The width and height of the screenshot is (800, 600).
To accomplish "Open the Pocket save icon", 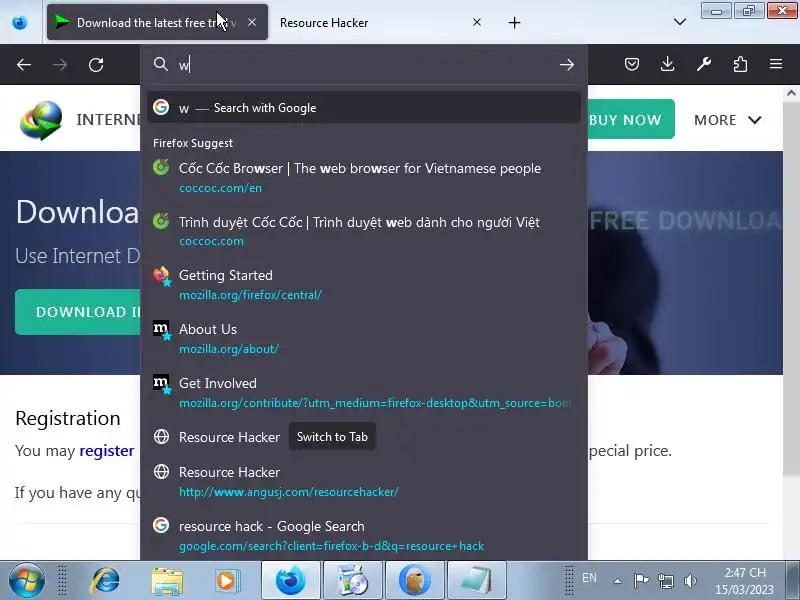I will (632, 64).
